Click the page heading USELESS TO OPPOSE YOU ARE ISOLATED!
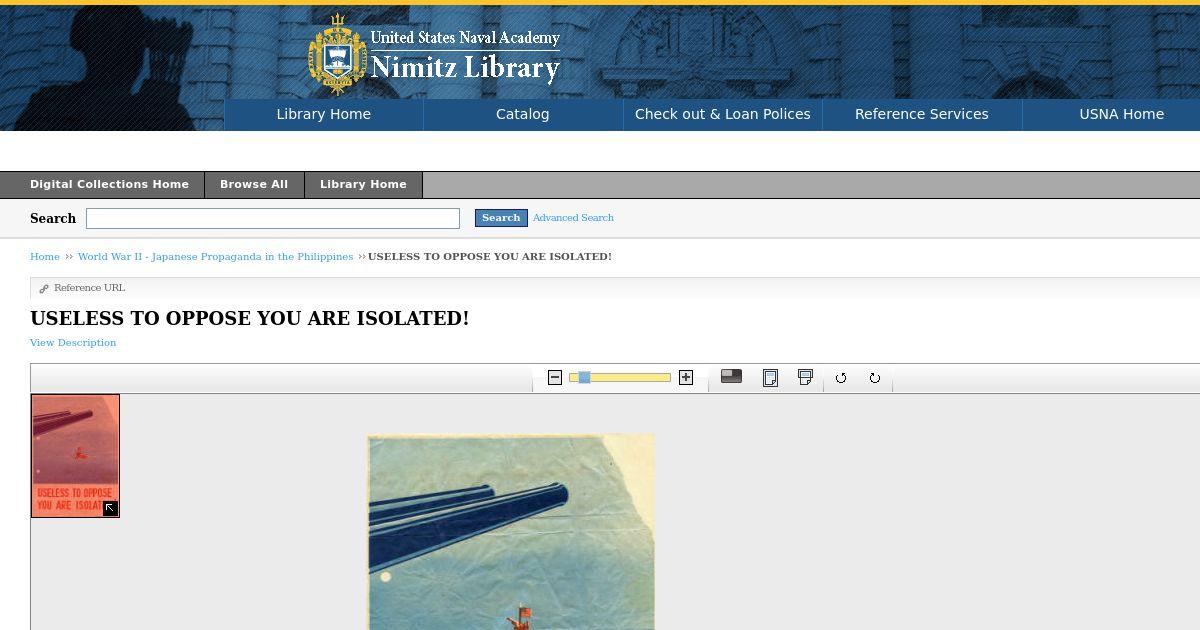Image resolution: width=1200 pixels, height=630 pixels. coord(250,318)
